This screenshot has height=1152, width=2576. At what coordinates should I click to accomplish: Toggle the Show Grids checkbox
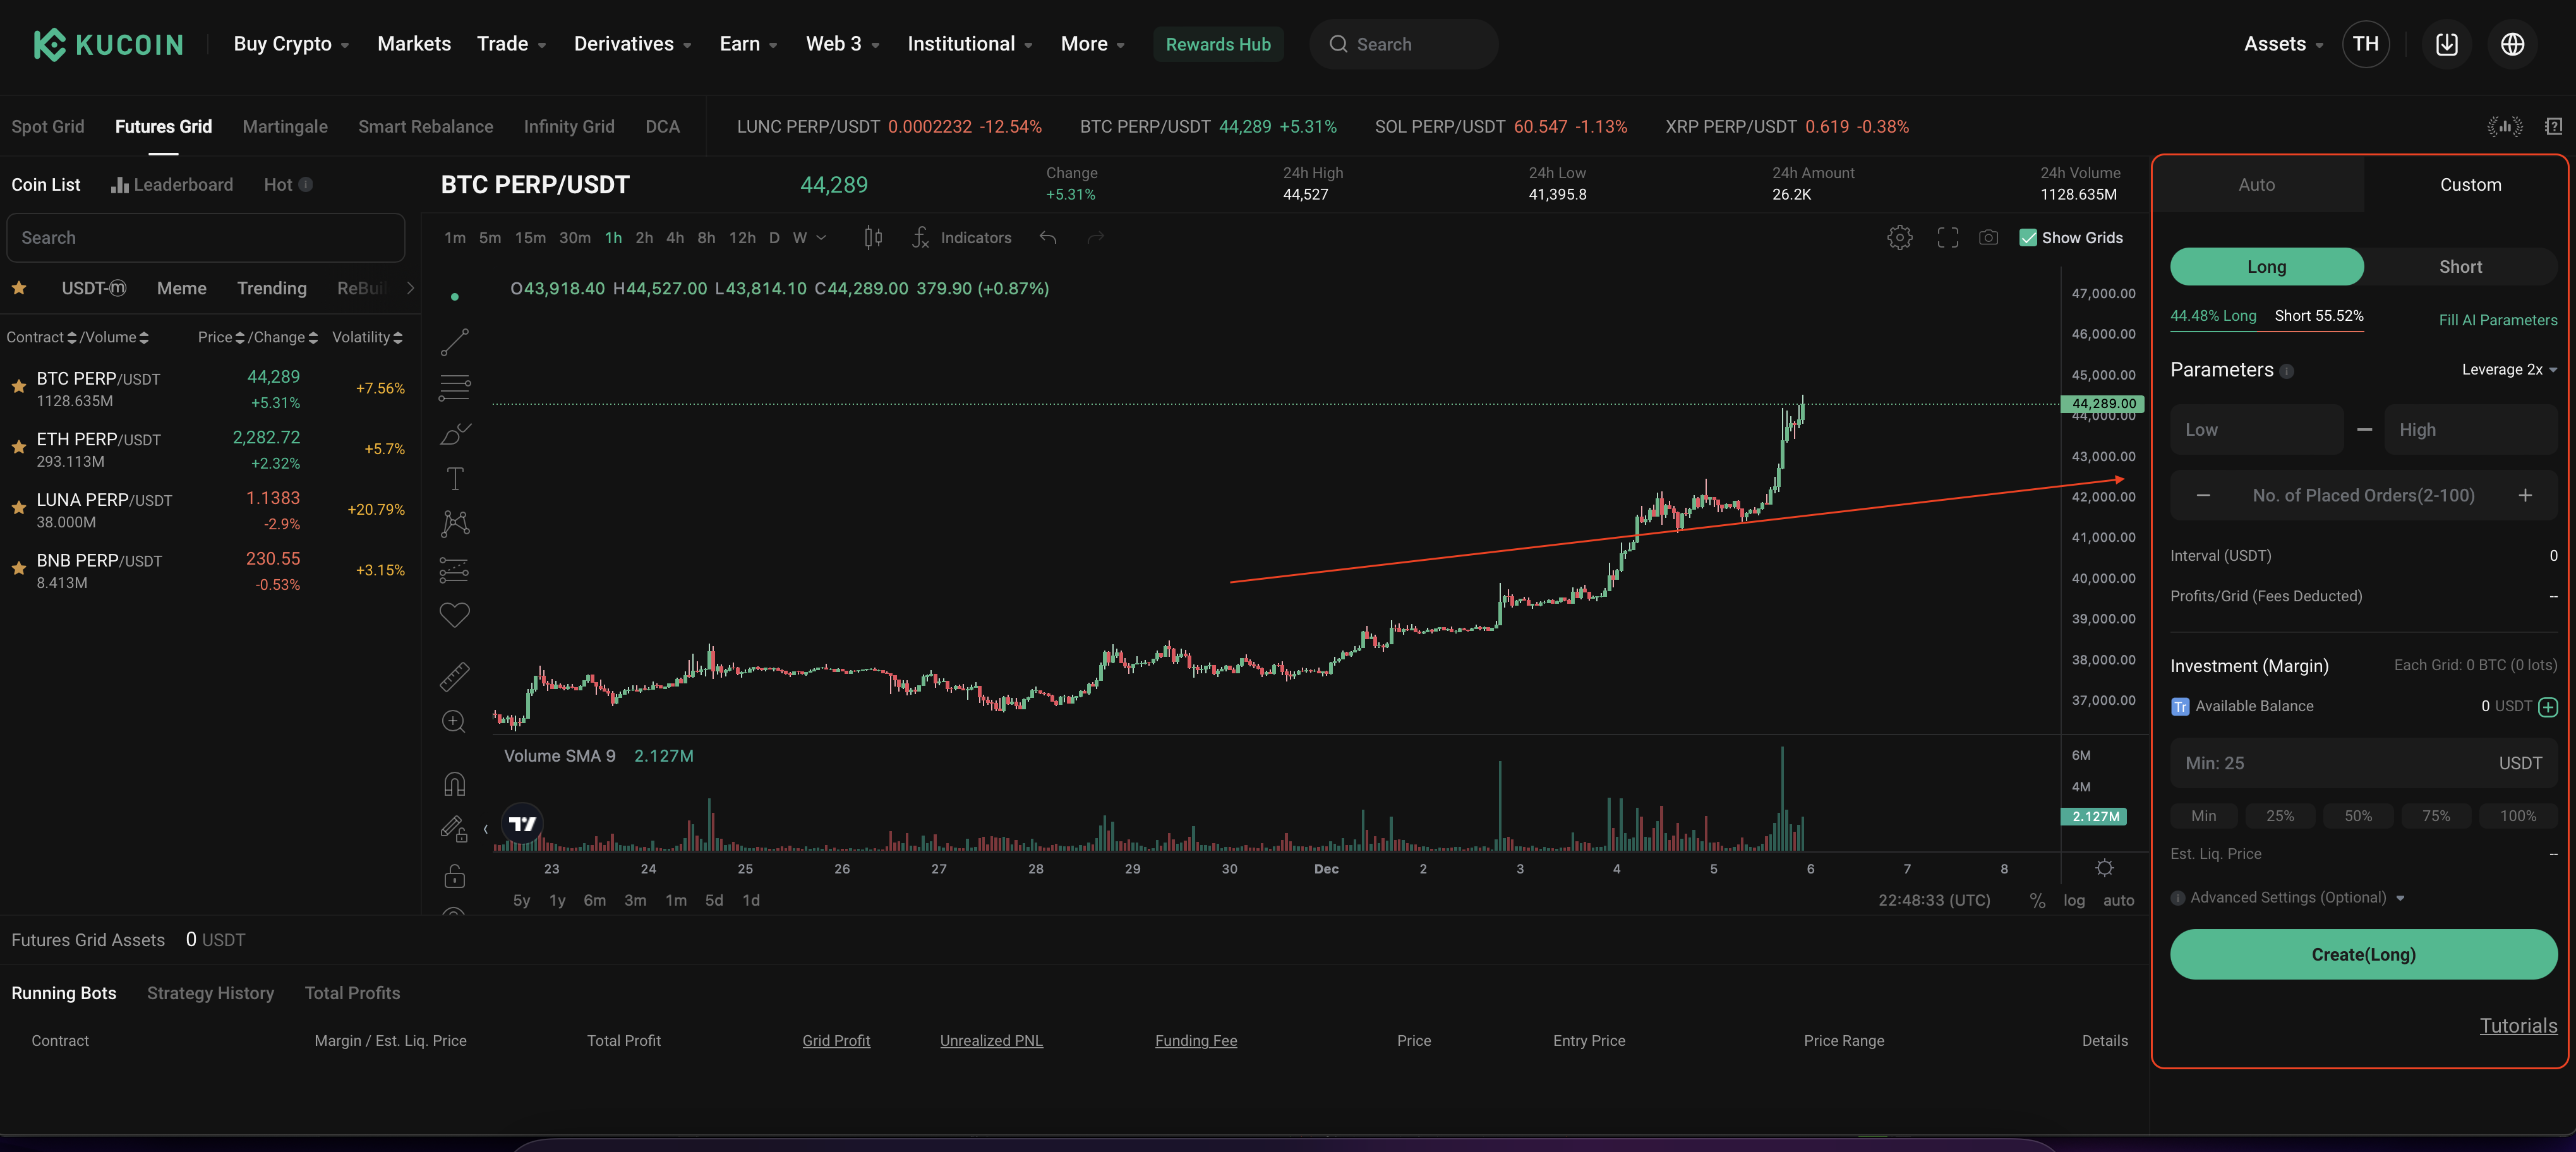(2028, 237)
